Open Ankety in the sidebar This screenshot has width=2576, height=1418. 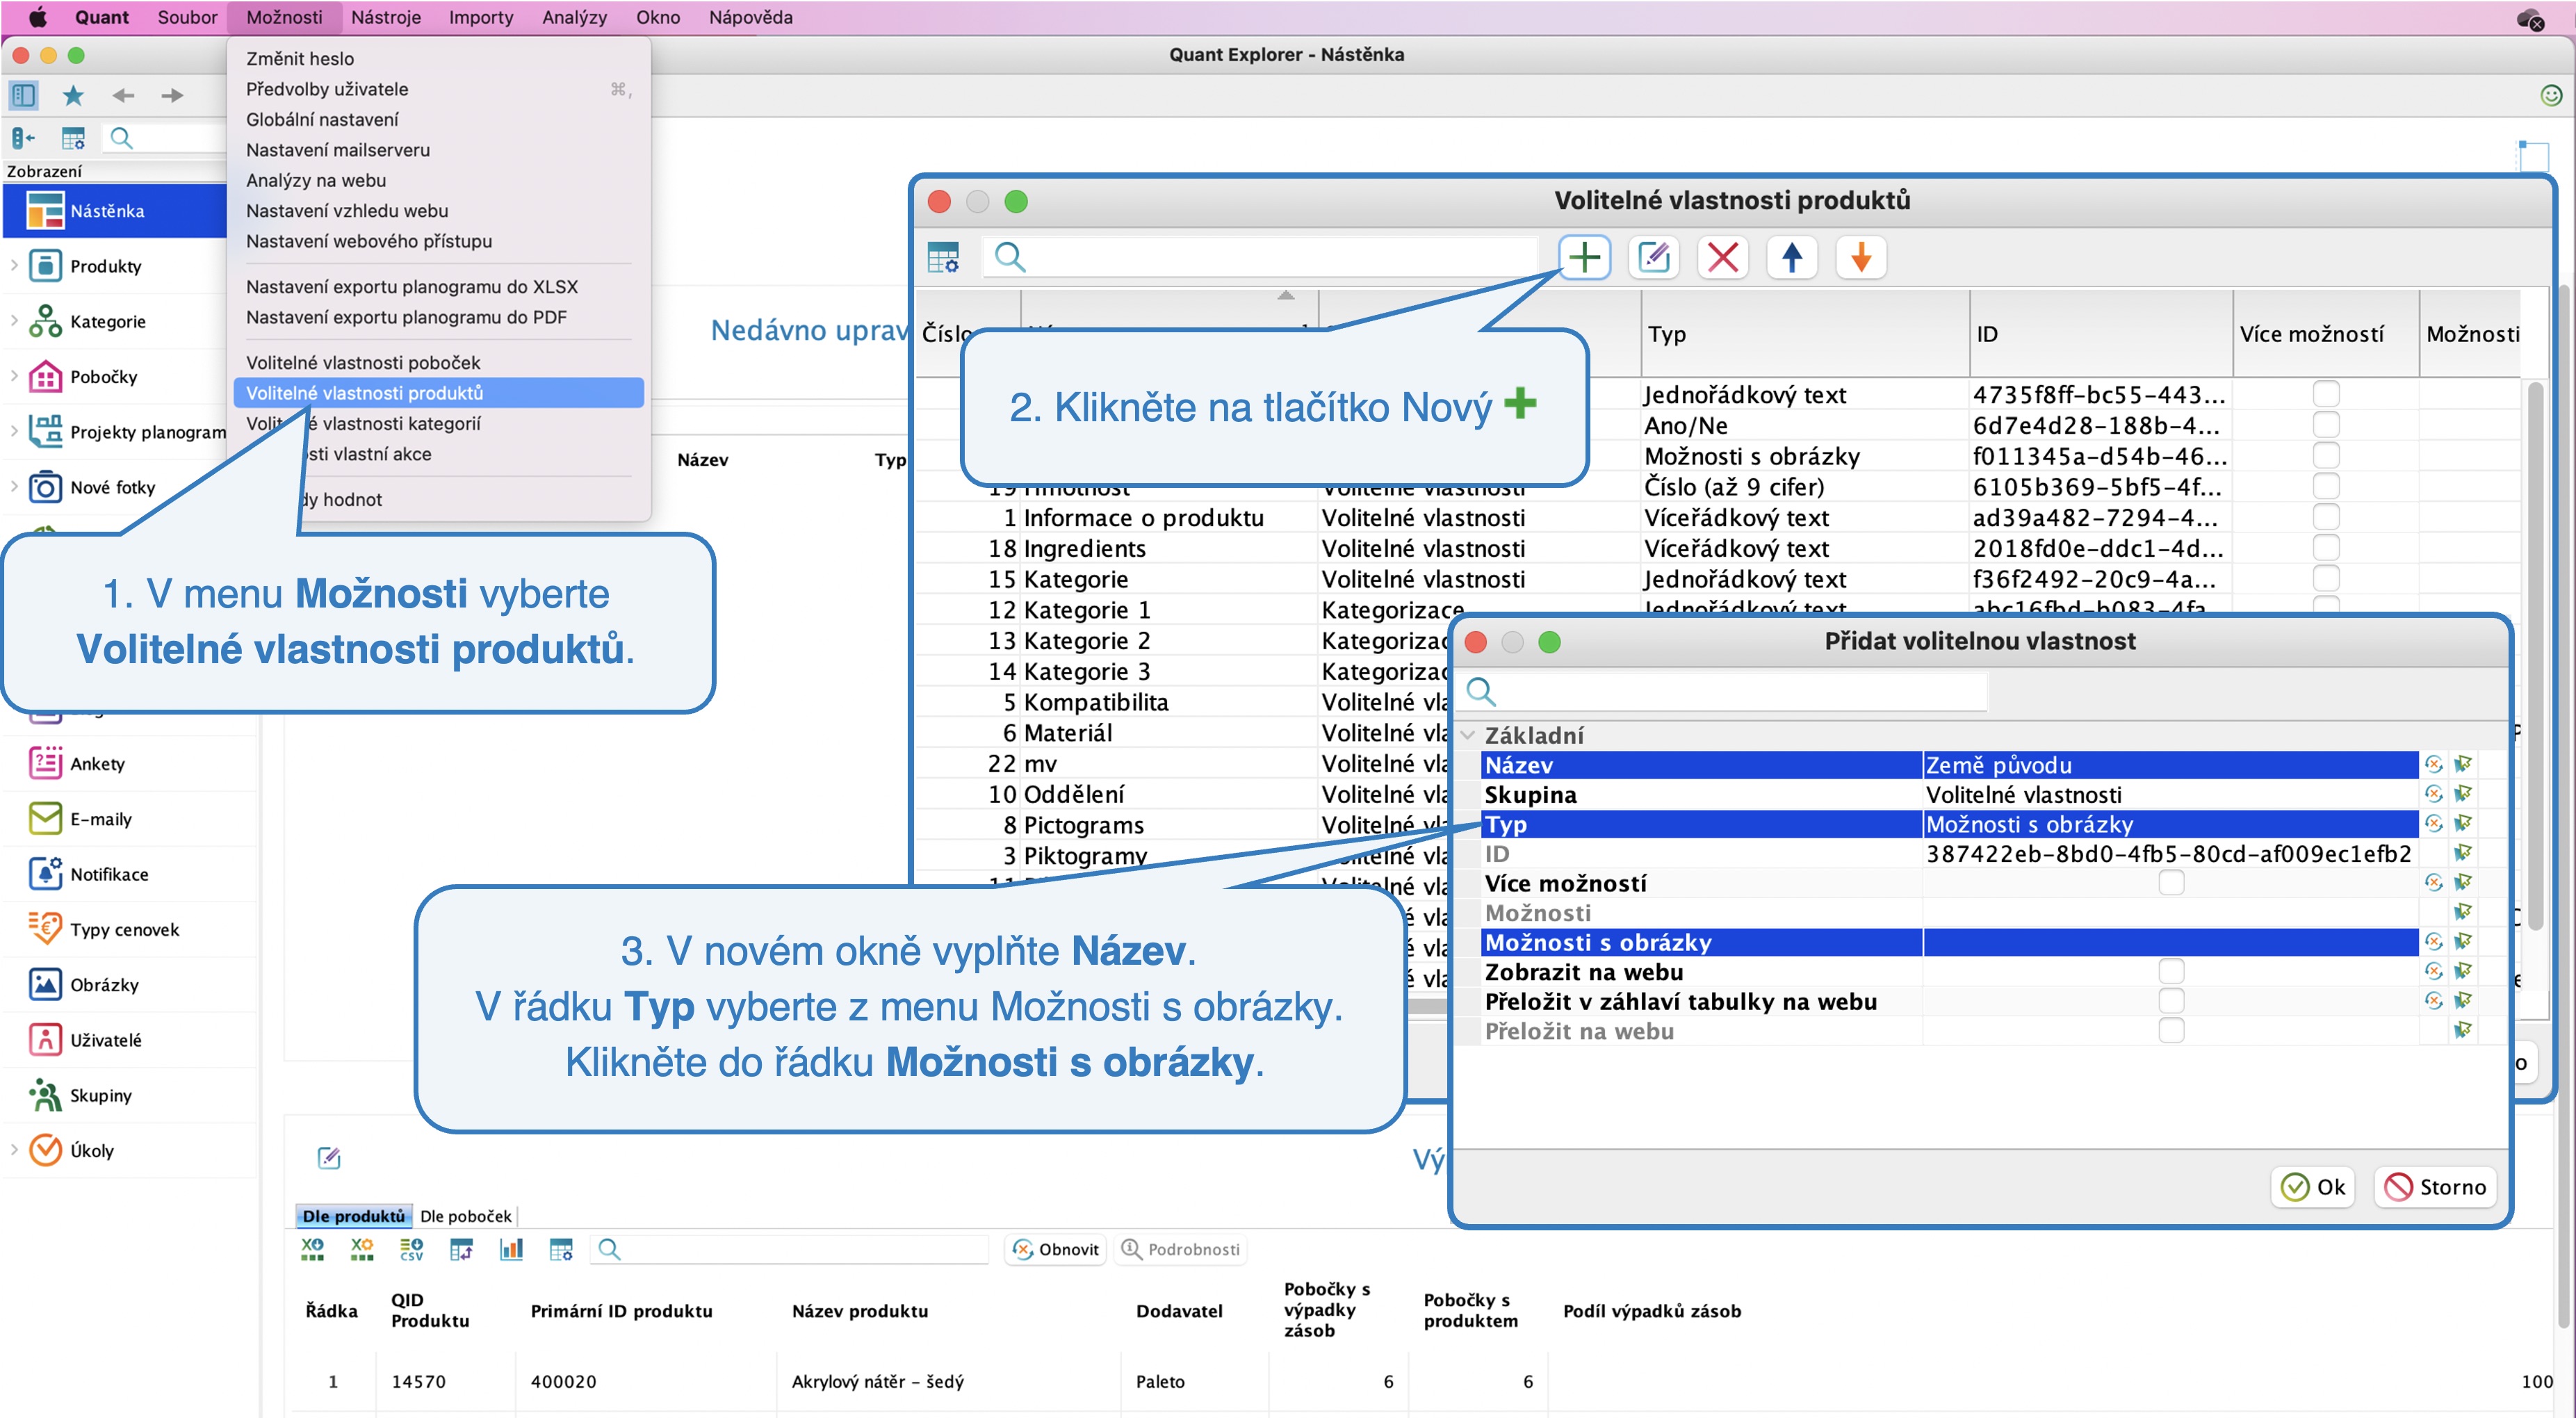97,764
